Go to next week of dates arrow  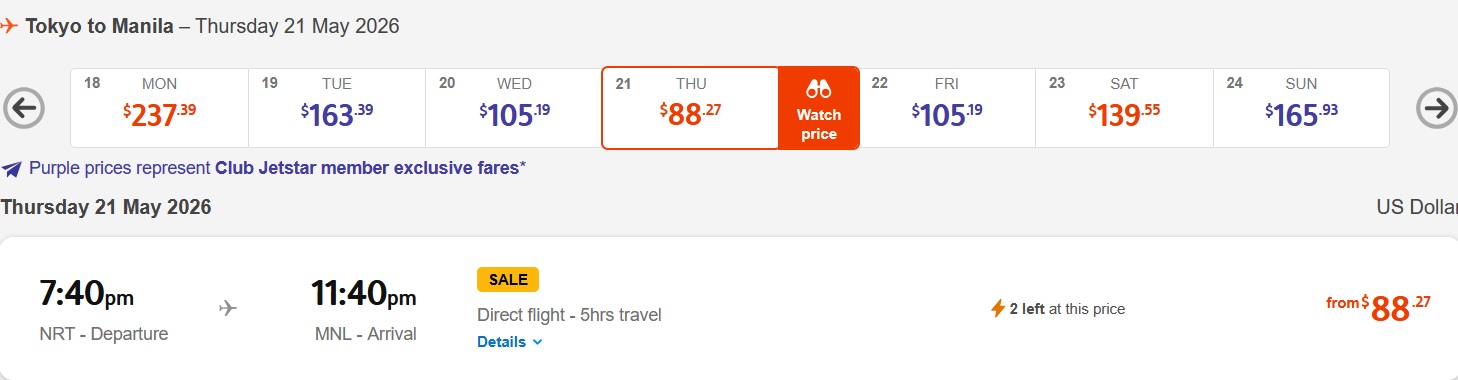1437,108
